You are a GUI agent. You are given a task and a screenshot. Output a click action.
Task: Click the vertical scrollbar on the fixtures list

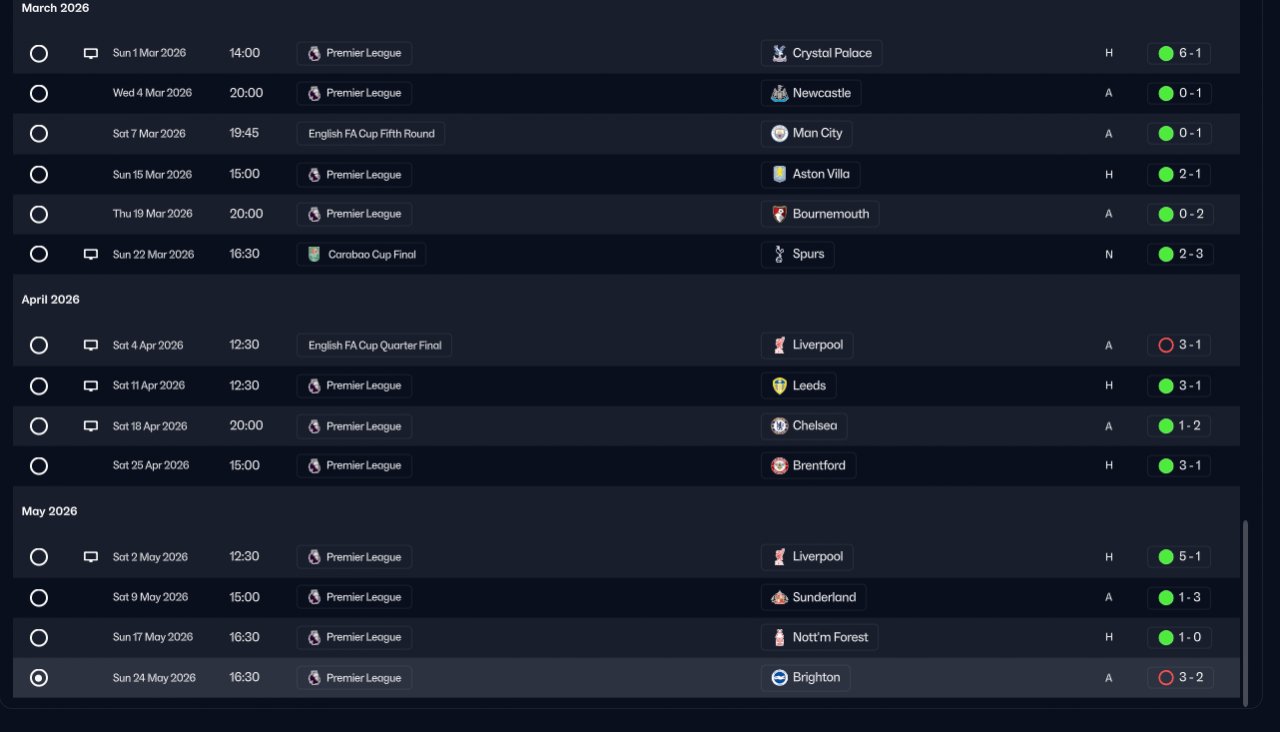(1245, 612)
